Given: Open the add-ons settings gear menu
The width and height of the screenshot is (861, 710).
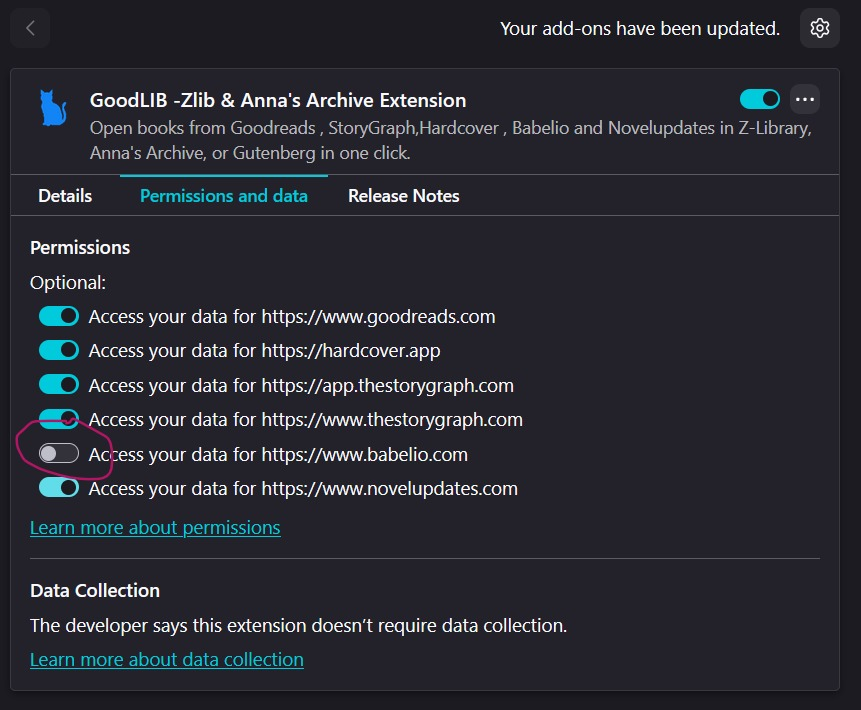Looking at the screenshot, I should pyautogui.click(x=820, y=28).
